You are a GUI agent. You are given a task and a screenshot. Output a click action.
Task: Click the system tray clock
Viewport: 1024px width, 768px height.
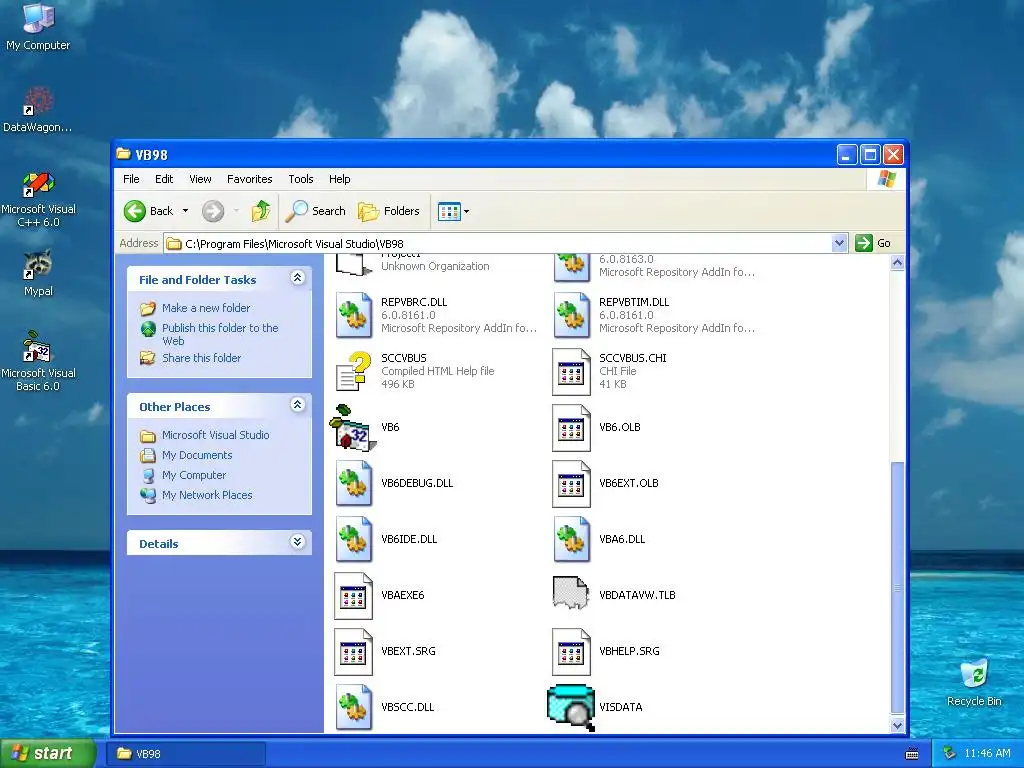pos(987,754)
